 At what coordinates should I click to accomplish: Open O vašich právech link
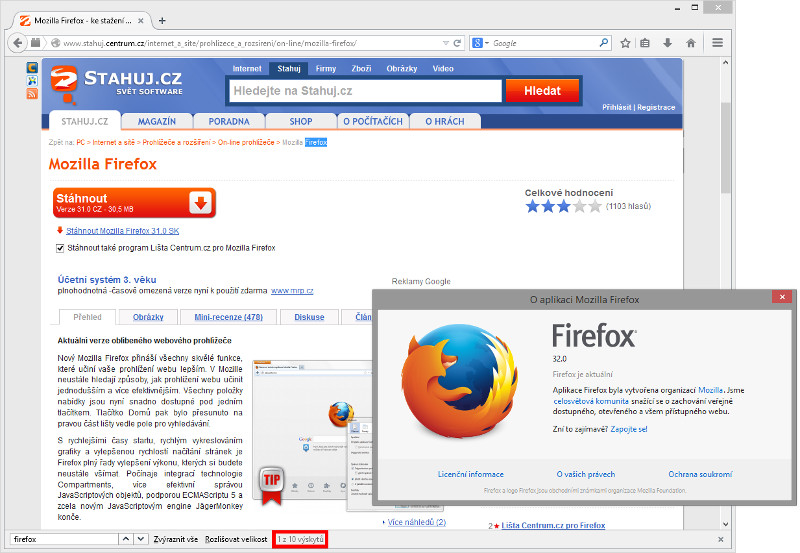[x=586, y=474]
